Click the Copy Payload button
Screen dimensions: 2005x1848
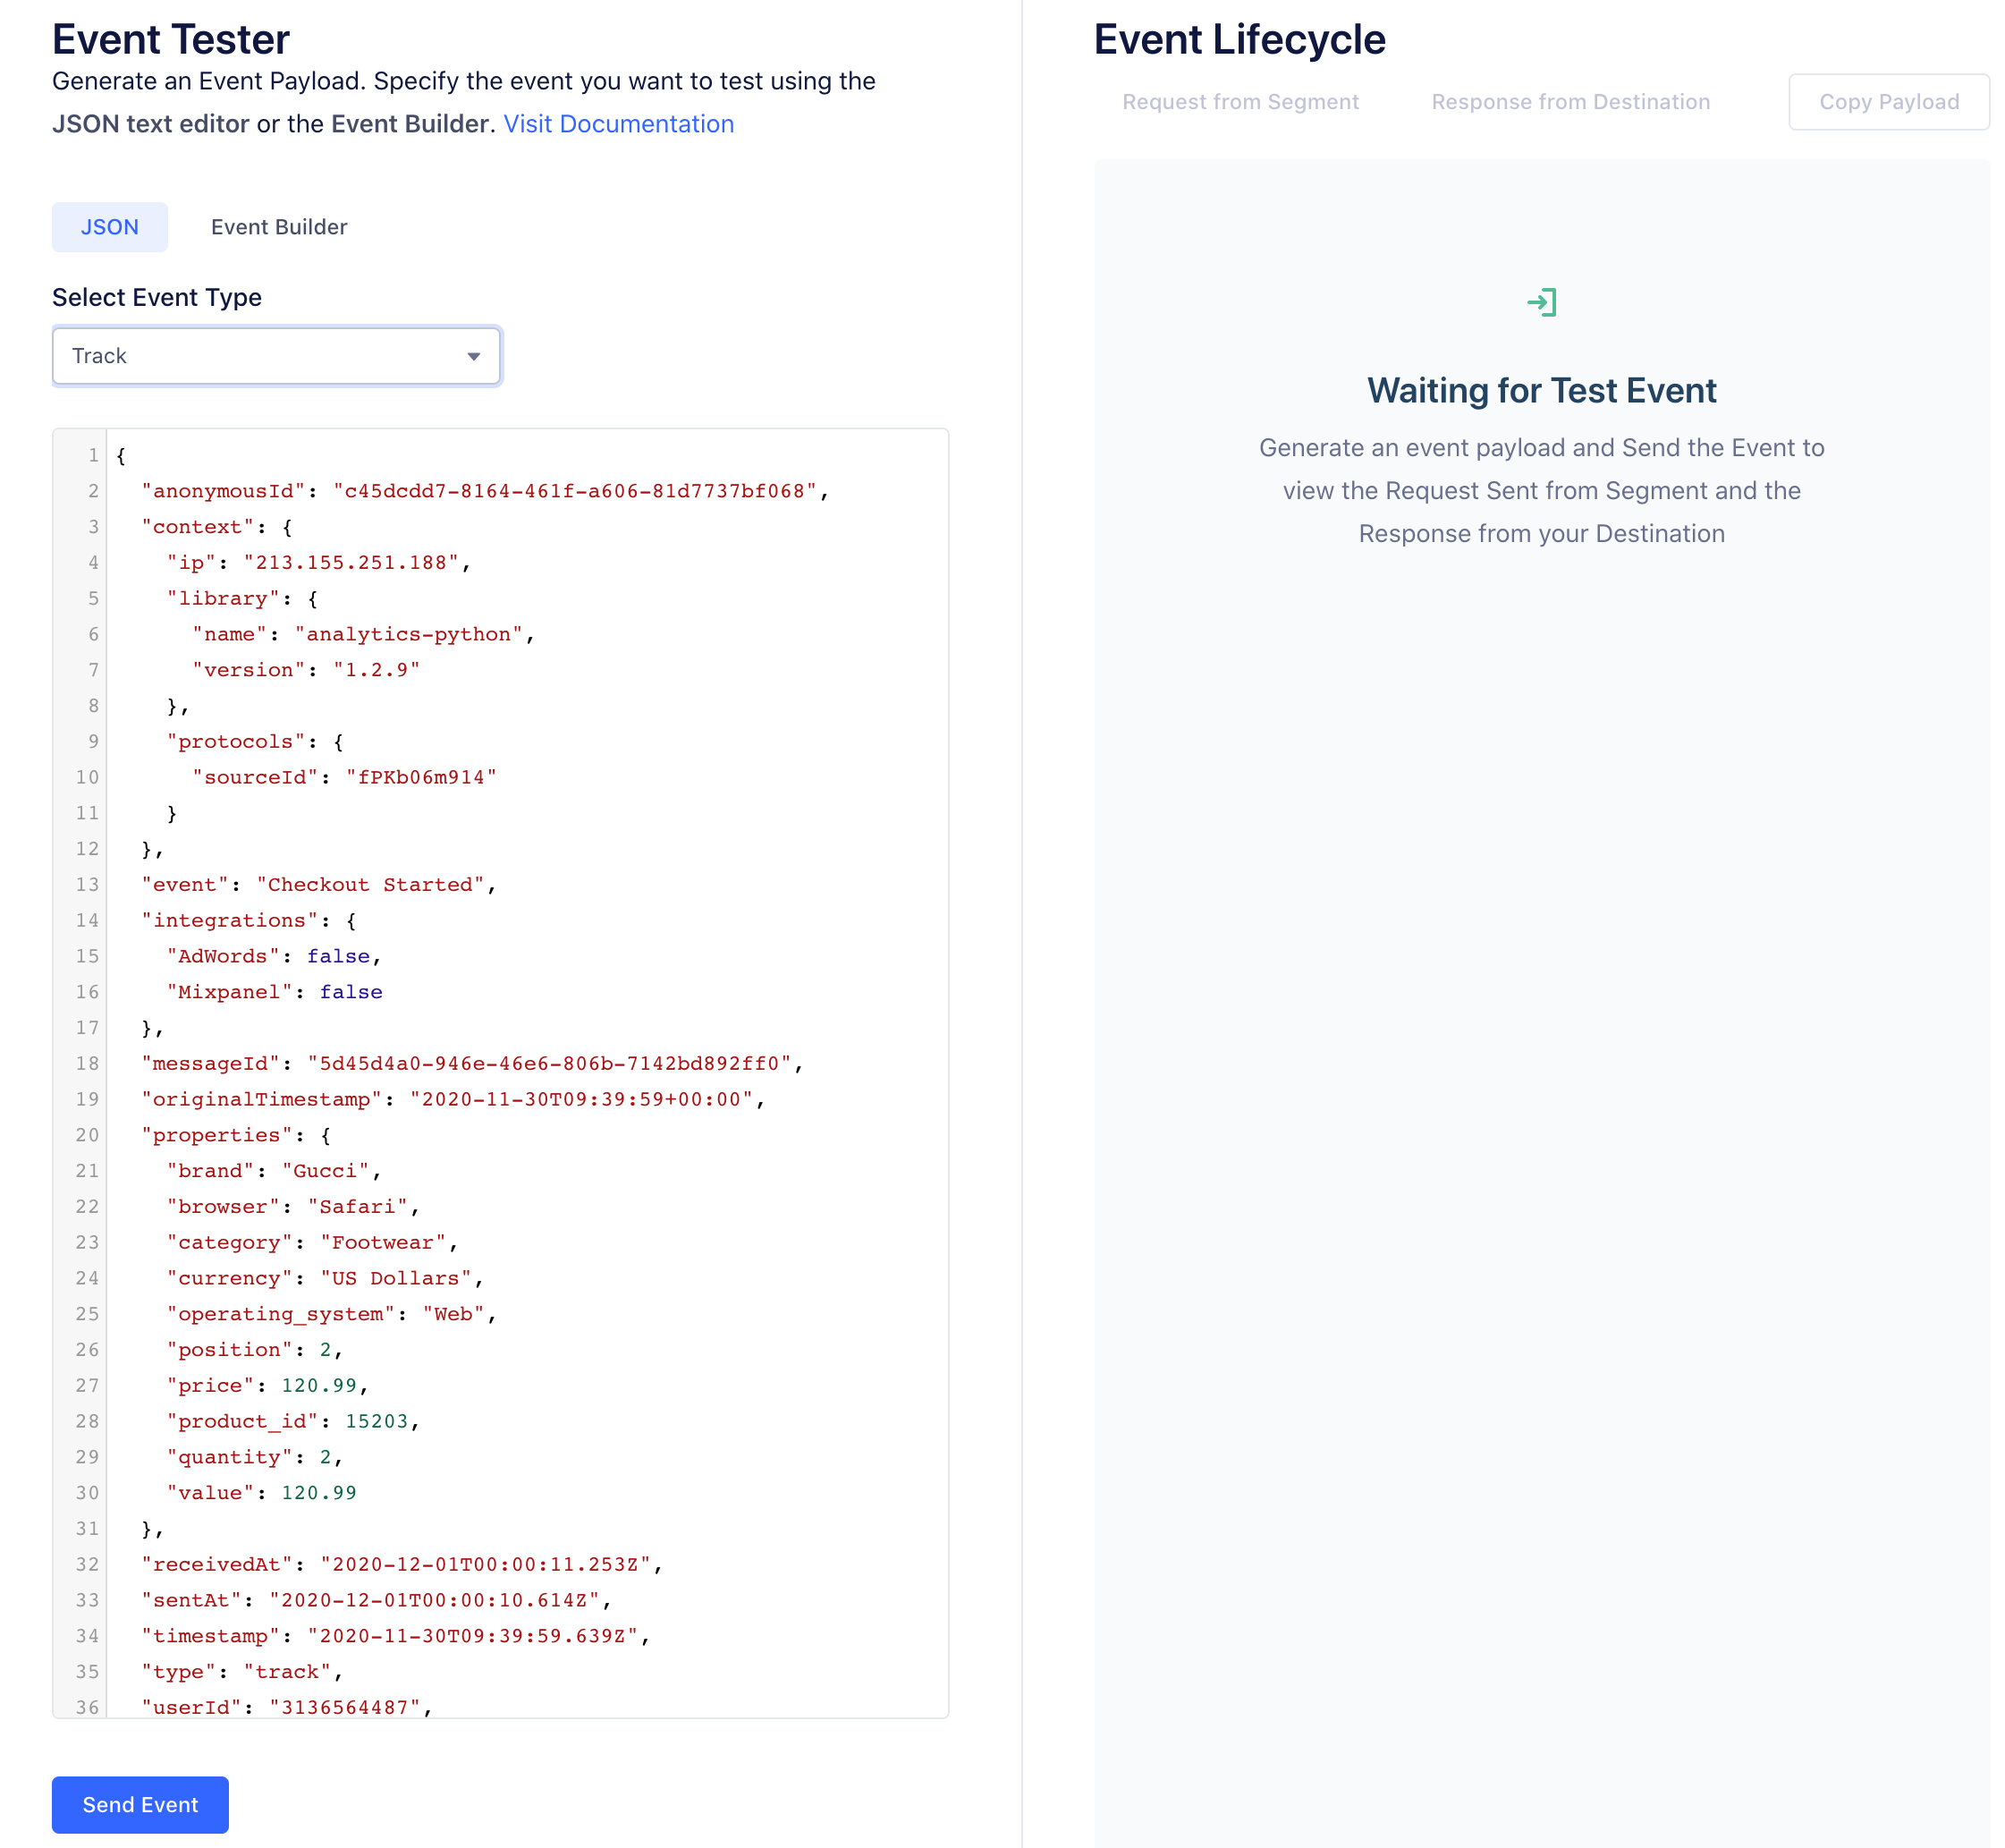(1888, 102)
